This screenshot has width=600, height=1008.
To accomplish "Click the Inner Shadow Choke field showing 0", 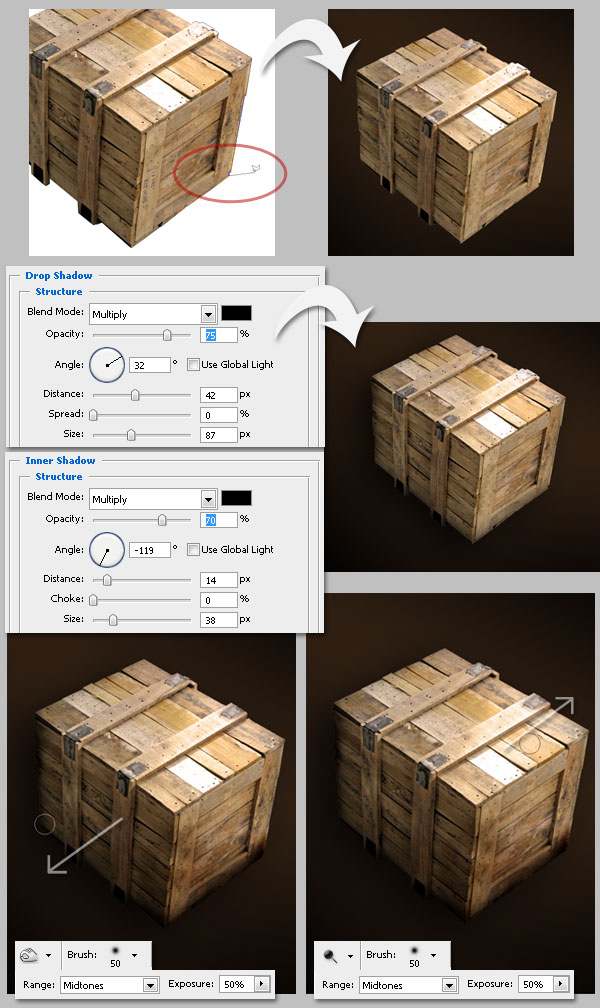I will click(219, 600).
